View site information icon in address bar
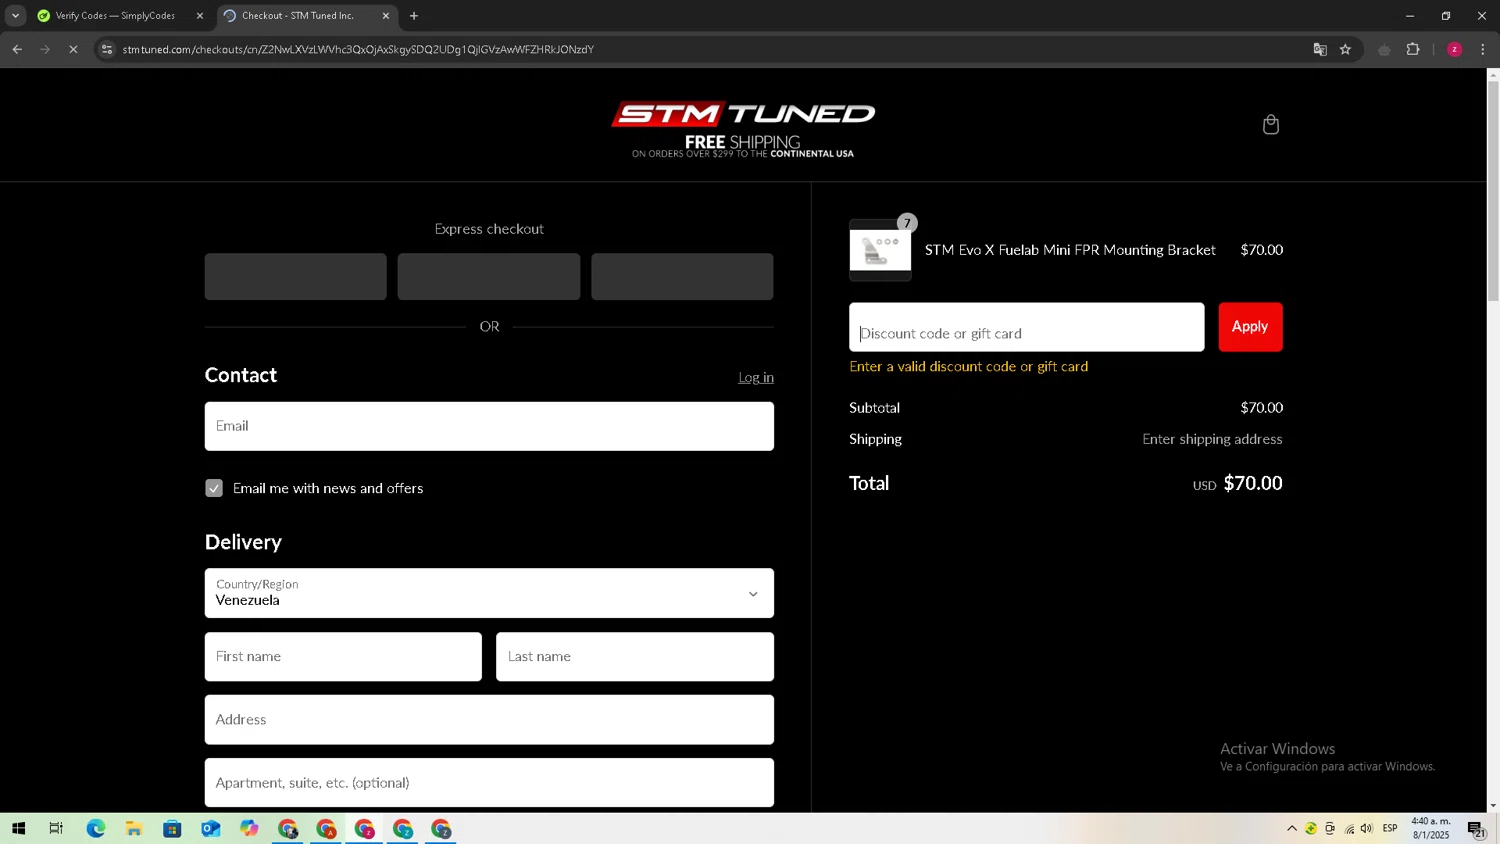Viewport: 1500px width, 844px height. [107, 49]
